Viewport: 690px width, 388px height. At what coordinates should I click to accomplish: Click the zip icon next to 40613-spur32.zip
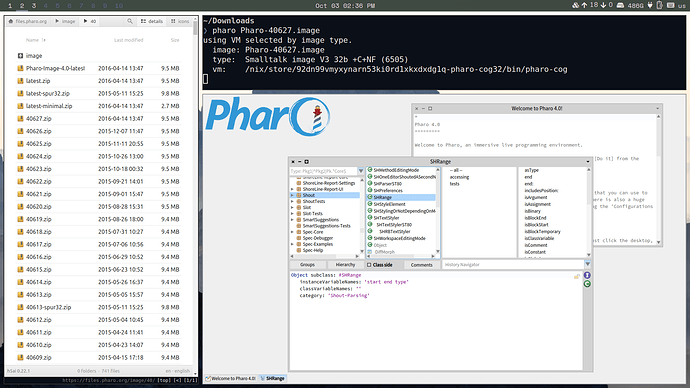(20, 307)
